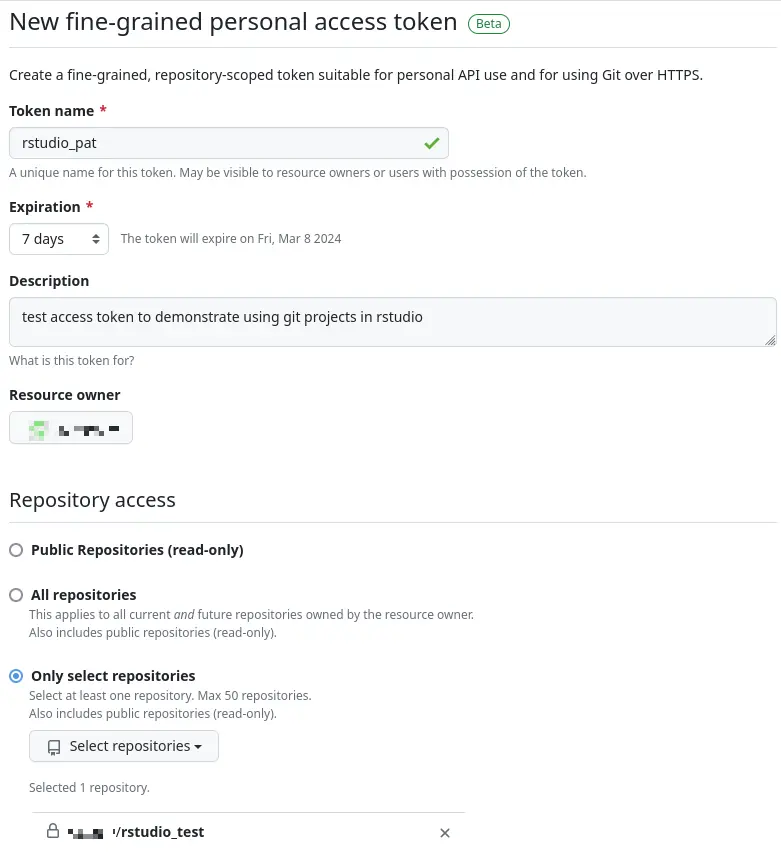This screenshot has width=781, height=857.
Task: Click the Beta badge beside the title
Action: (489, 24)
